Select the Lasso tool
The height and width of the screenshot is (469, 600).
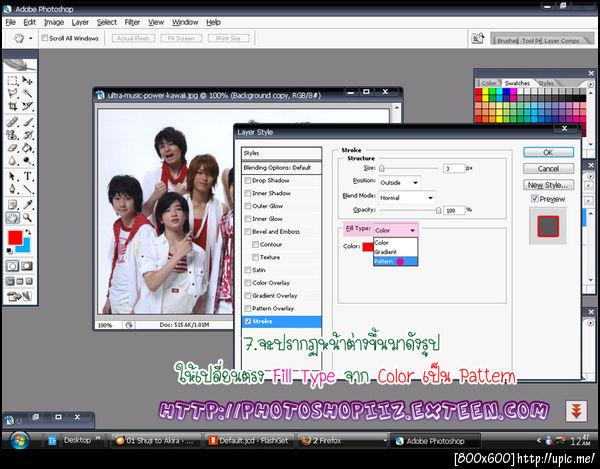click(x=12, y=93)
